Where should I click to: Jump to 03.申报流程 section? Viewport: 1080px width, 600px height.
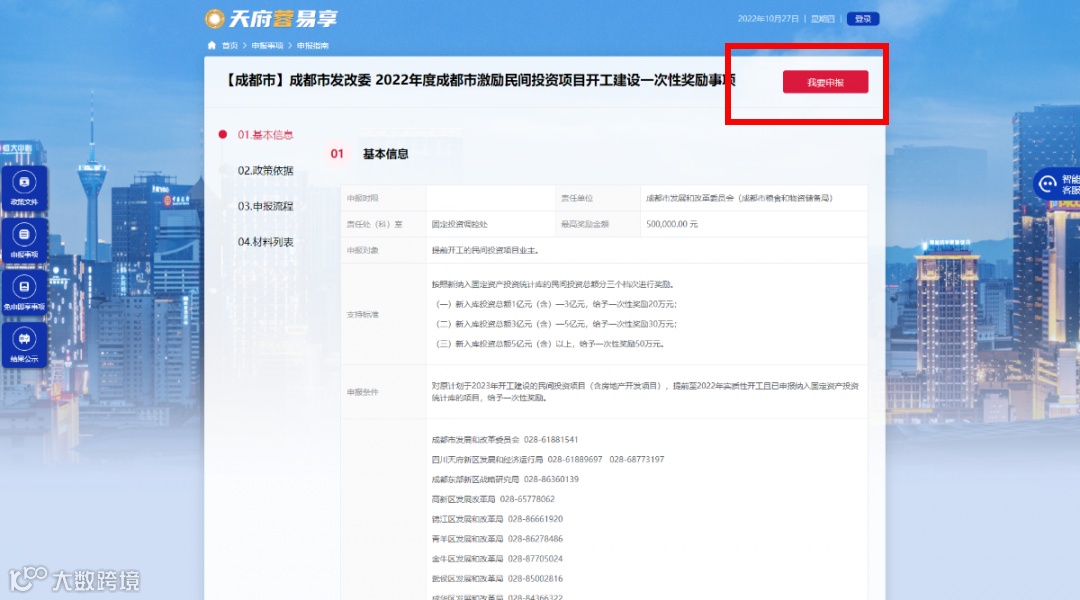pyautogui.click(x=265, y=206)
